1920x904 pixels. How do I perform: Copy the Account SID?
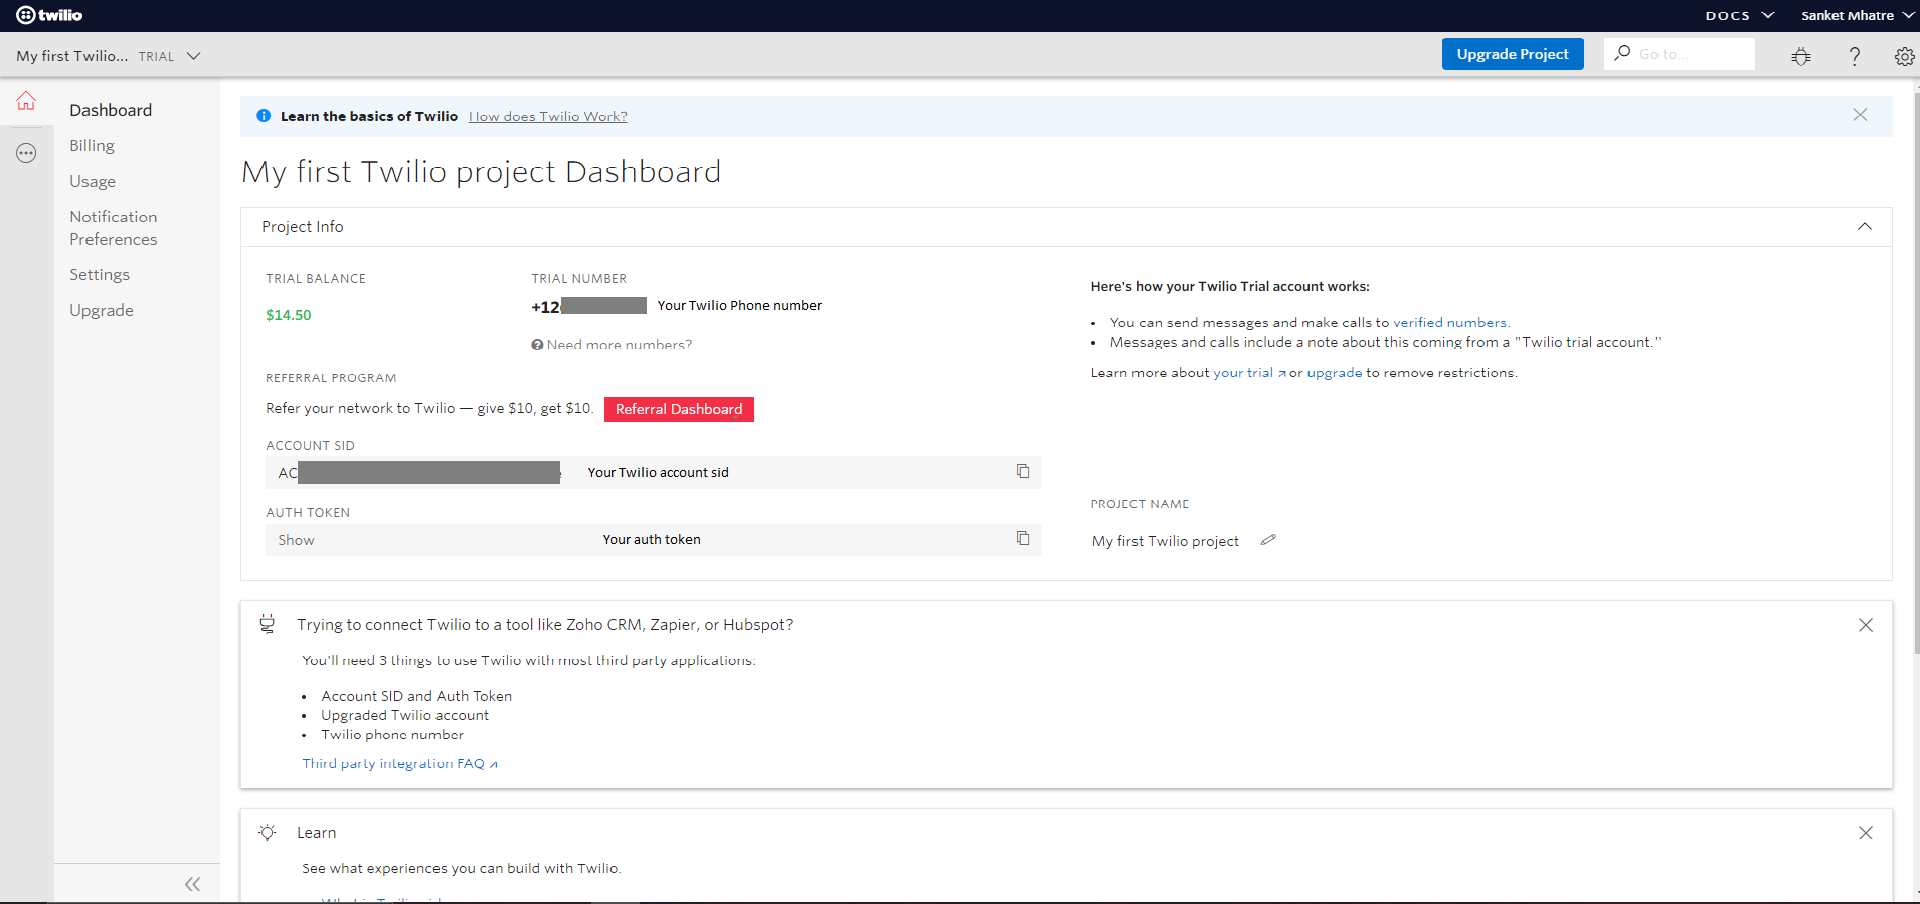(1023, 471)
